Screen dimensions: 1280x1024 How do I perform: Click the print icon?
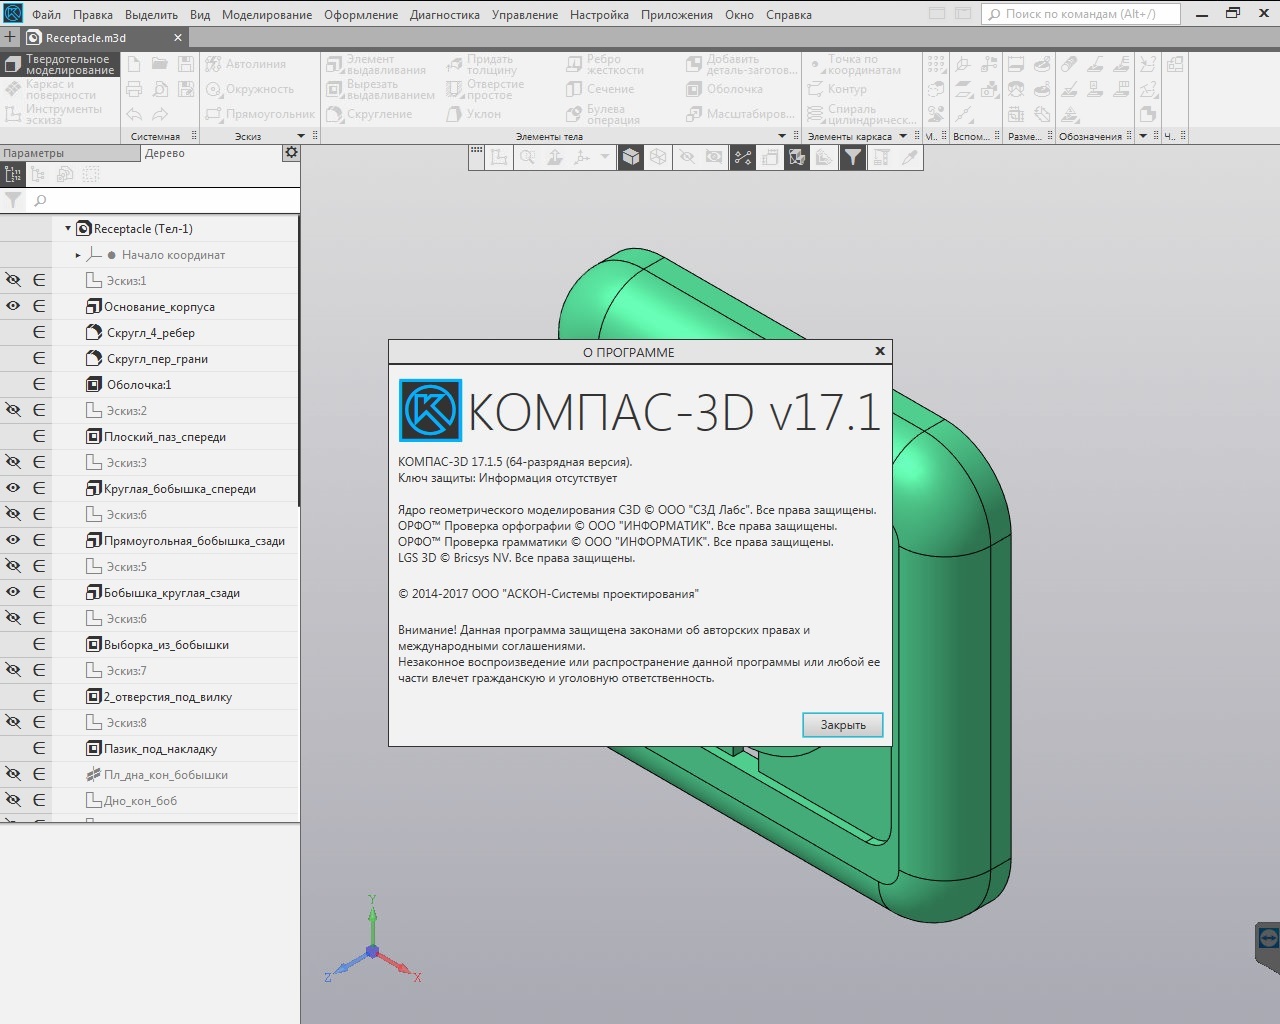[x=134, y=89]
